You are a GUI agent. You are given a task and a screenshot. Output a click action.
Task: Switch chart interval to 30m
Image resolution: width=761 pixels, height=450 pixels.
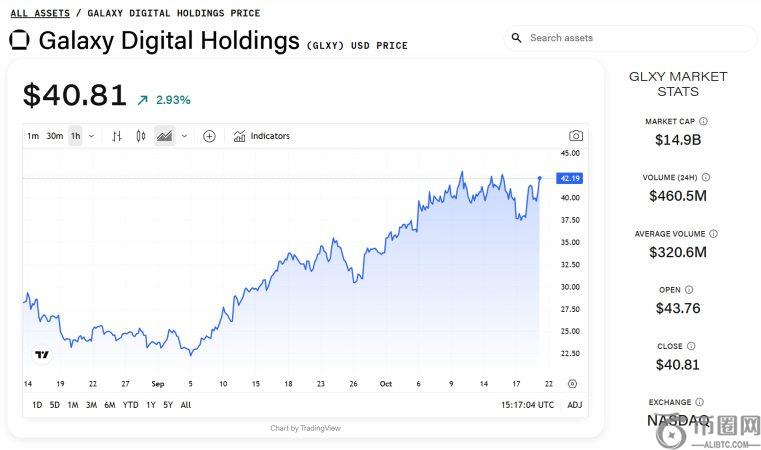(54, 136)
